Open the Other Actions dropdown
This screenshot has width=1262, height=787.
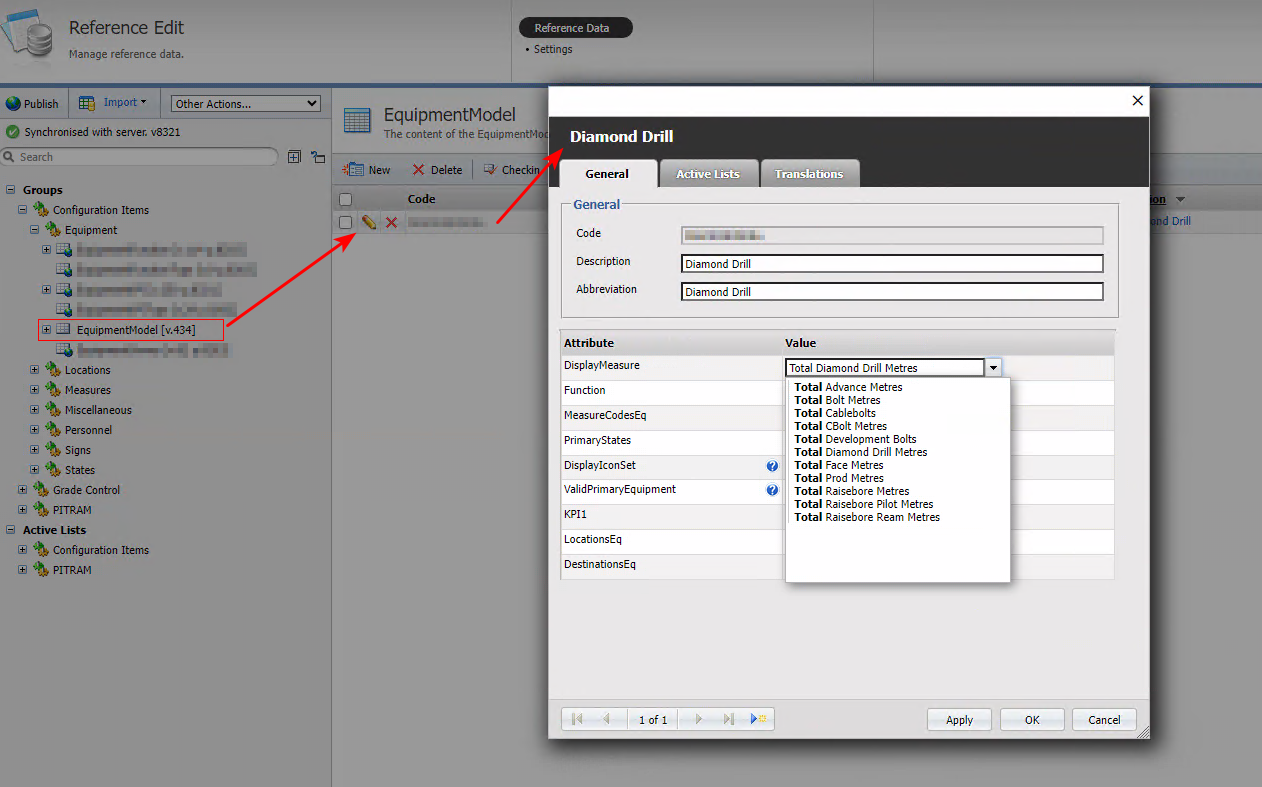click(245, 103)
